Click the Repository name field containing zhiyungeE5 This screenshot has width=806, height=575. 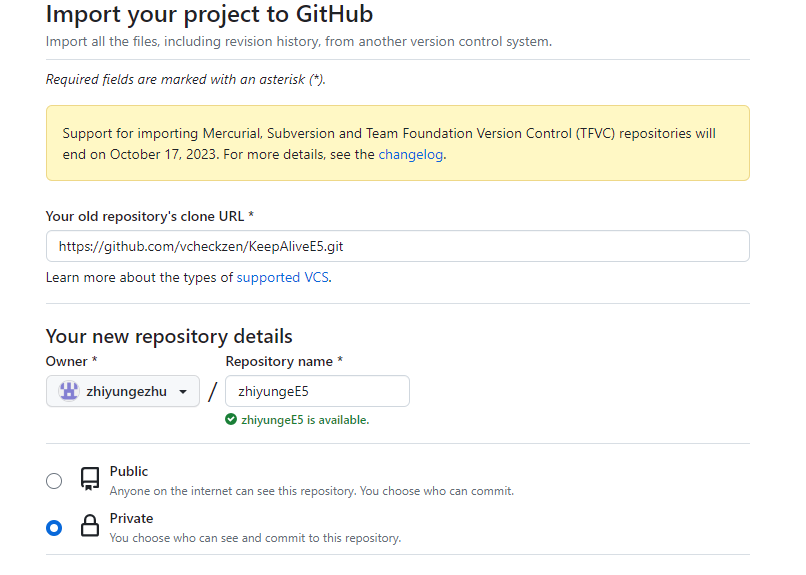[x=317, y=391]
